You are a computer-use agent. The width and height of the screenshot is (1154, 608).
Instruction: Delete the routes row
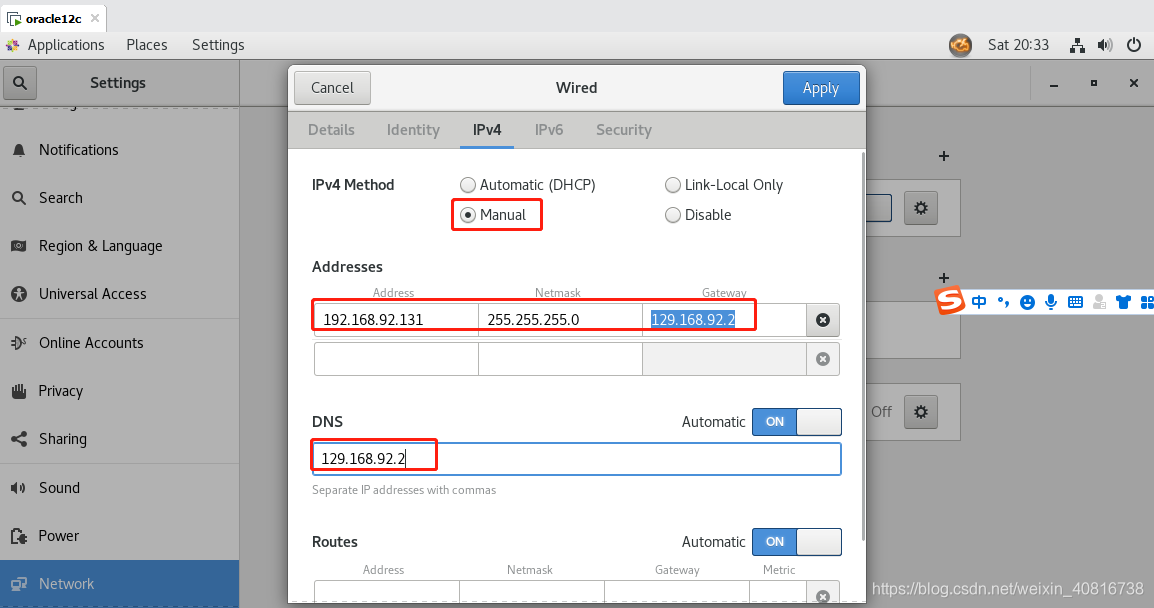[x=823, y=595]
